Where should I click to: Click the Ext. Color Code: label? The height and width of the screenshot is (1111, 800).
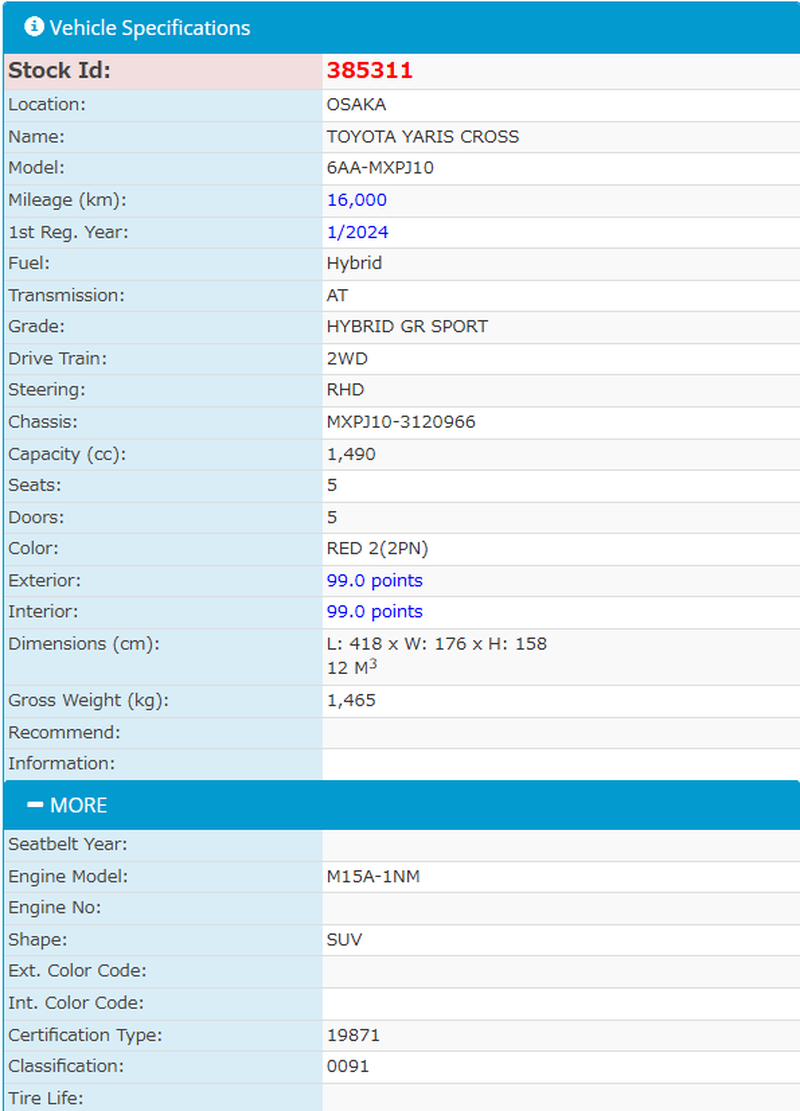click(x=77, y=971)
